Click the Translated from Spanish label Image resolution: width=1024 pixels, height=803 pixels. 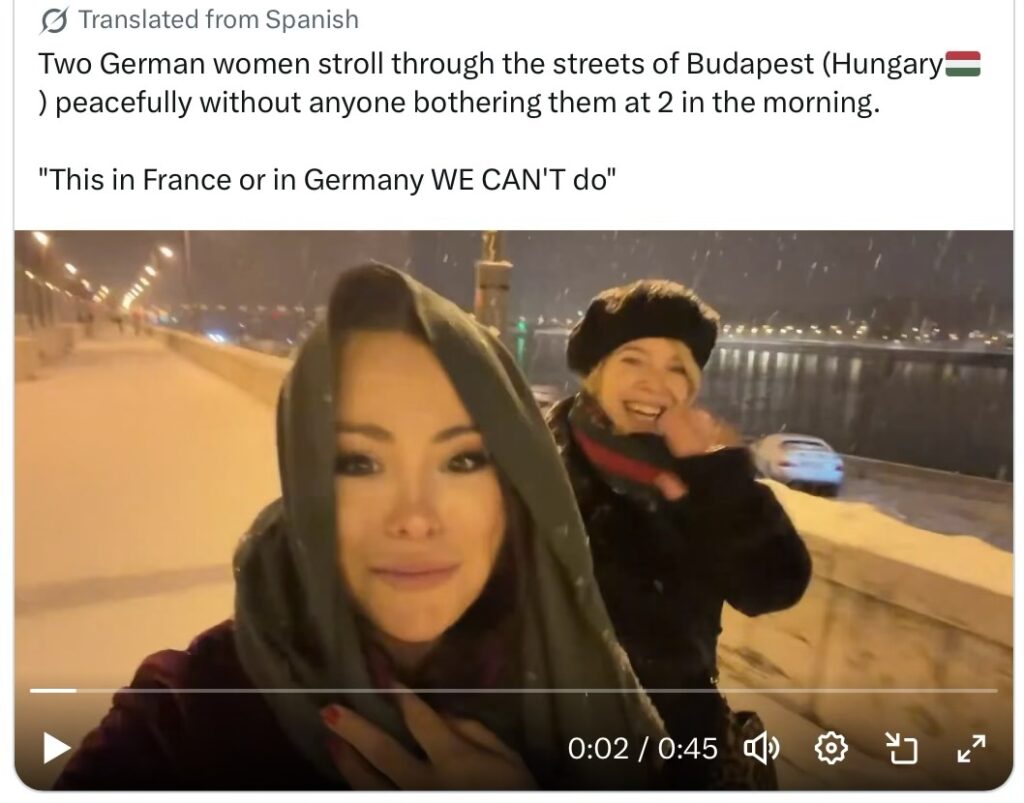click(x=219, y=20)
